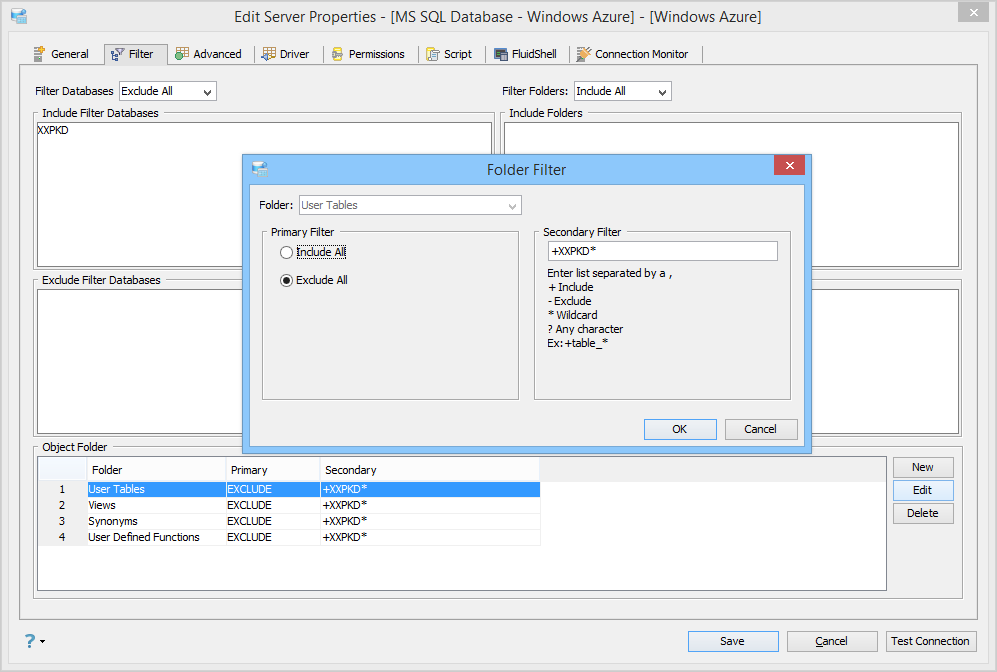Click the Script tab icon

[433, 54]
